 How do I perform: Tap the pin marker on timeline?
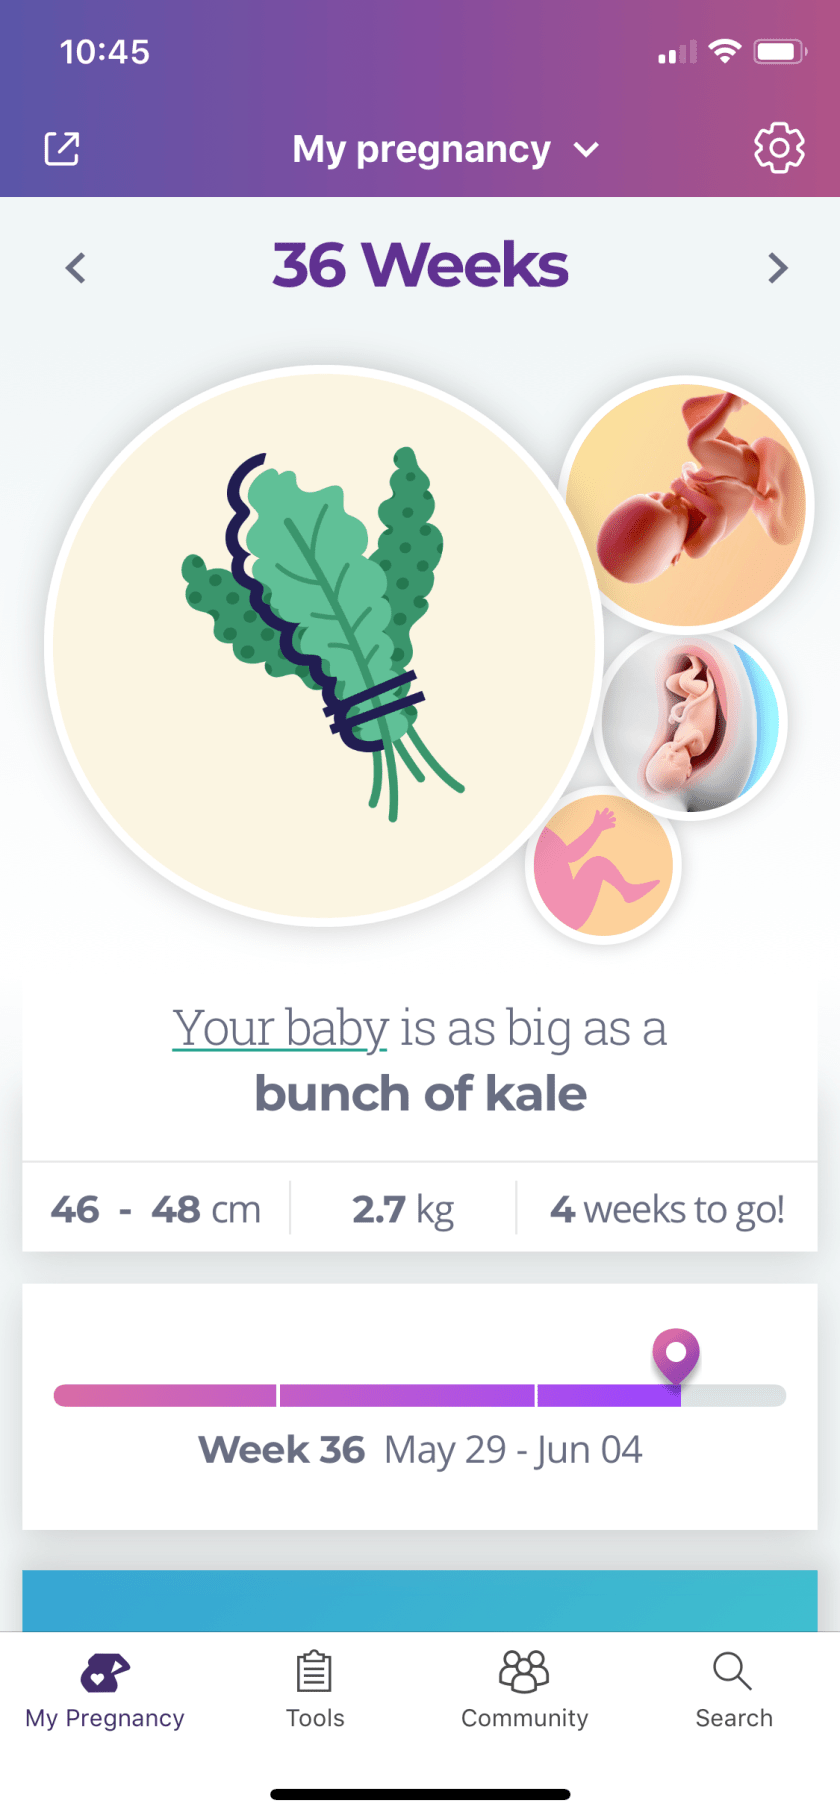(676, 1353)
